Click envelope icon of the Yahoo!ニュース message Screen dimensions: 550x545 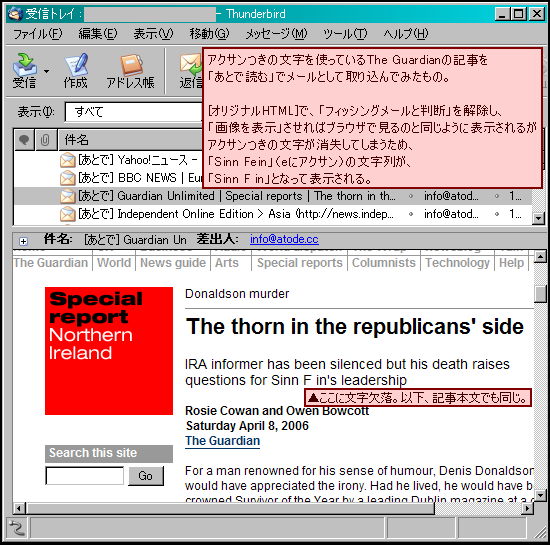(x=67, y=160)
